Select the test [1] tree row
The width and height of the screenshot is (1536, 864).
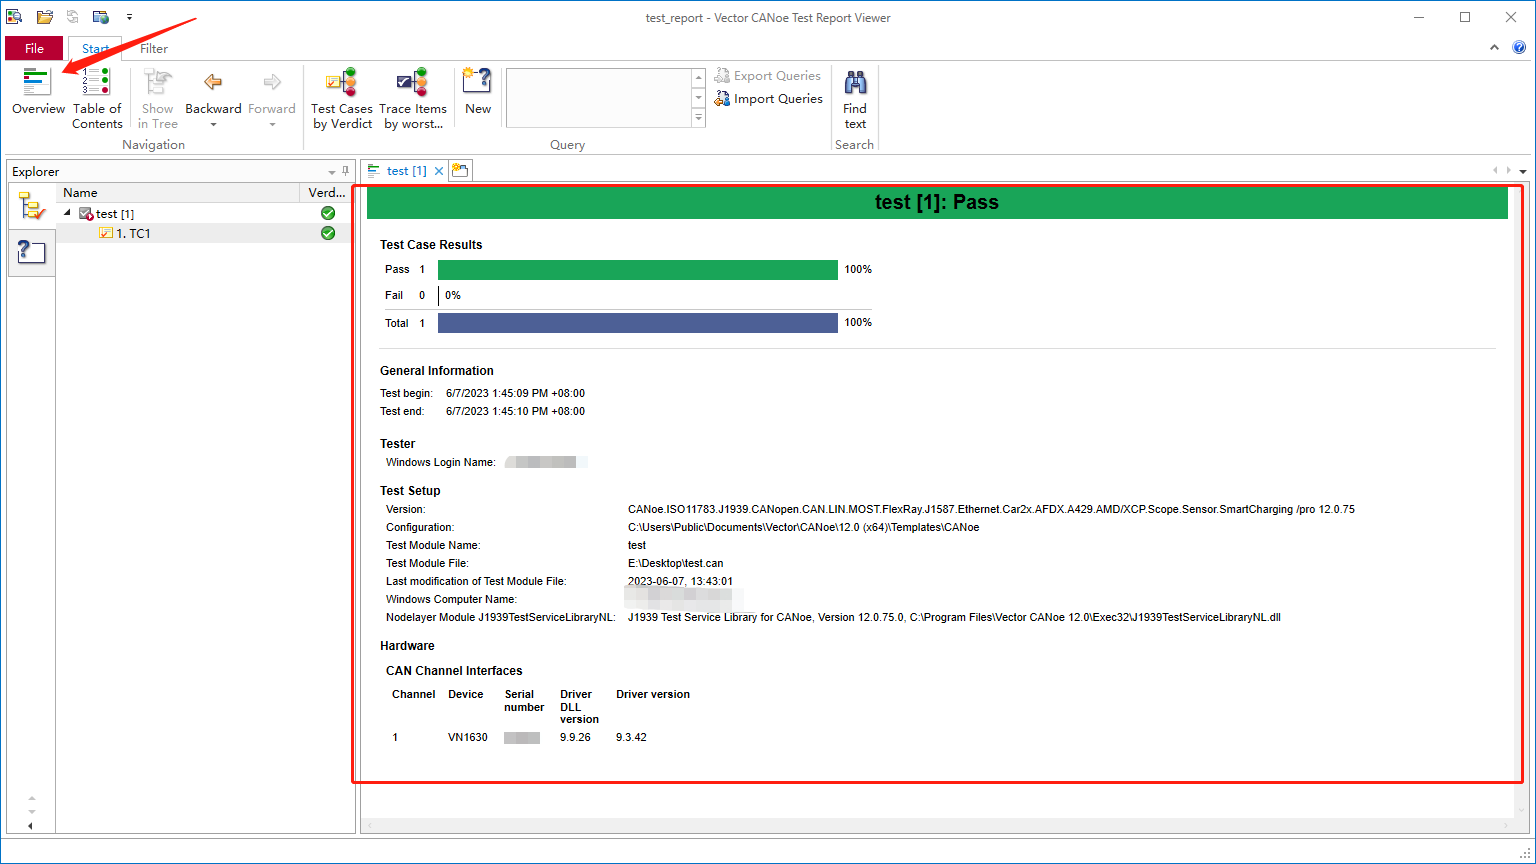click(204, 213)
